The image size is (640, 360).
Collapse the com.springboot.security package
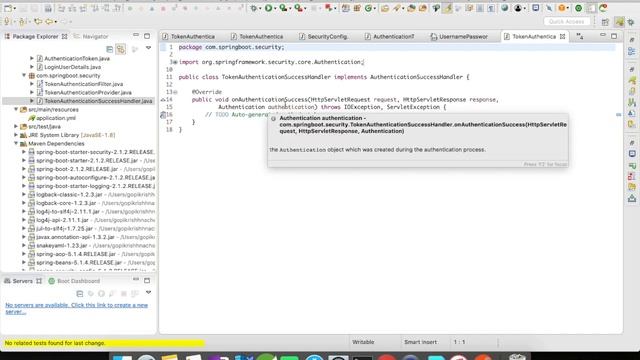24,76
